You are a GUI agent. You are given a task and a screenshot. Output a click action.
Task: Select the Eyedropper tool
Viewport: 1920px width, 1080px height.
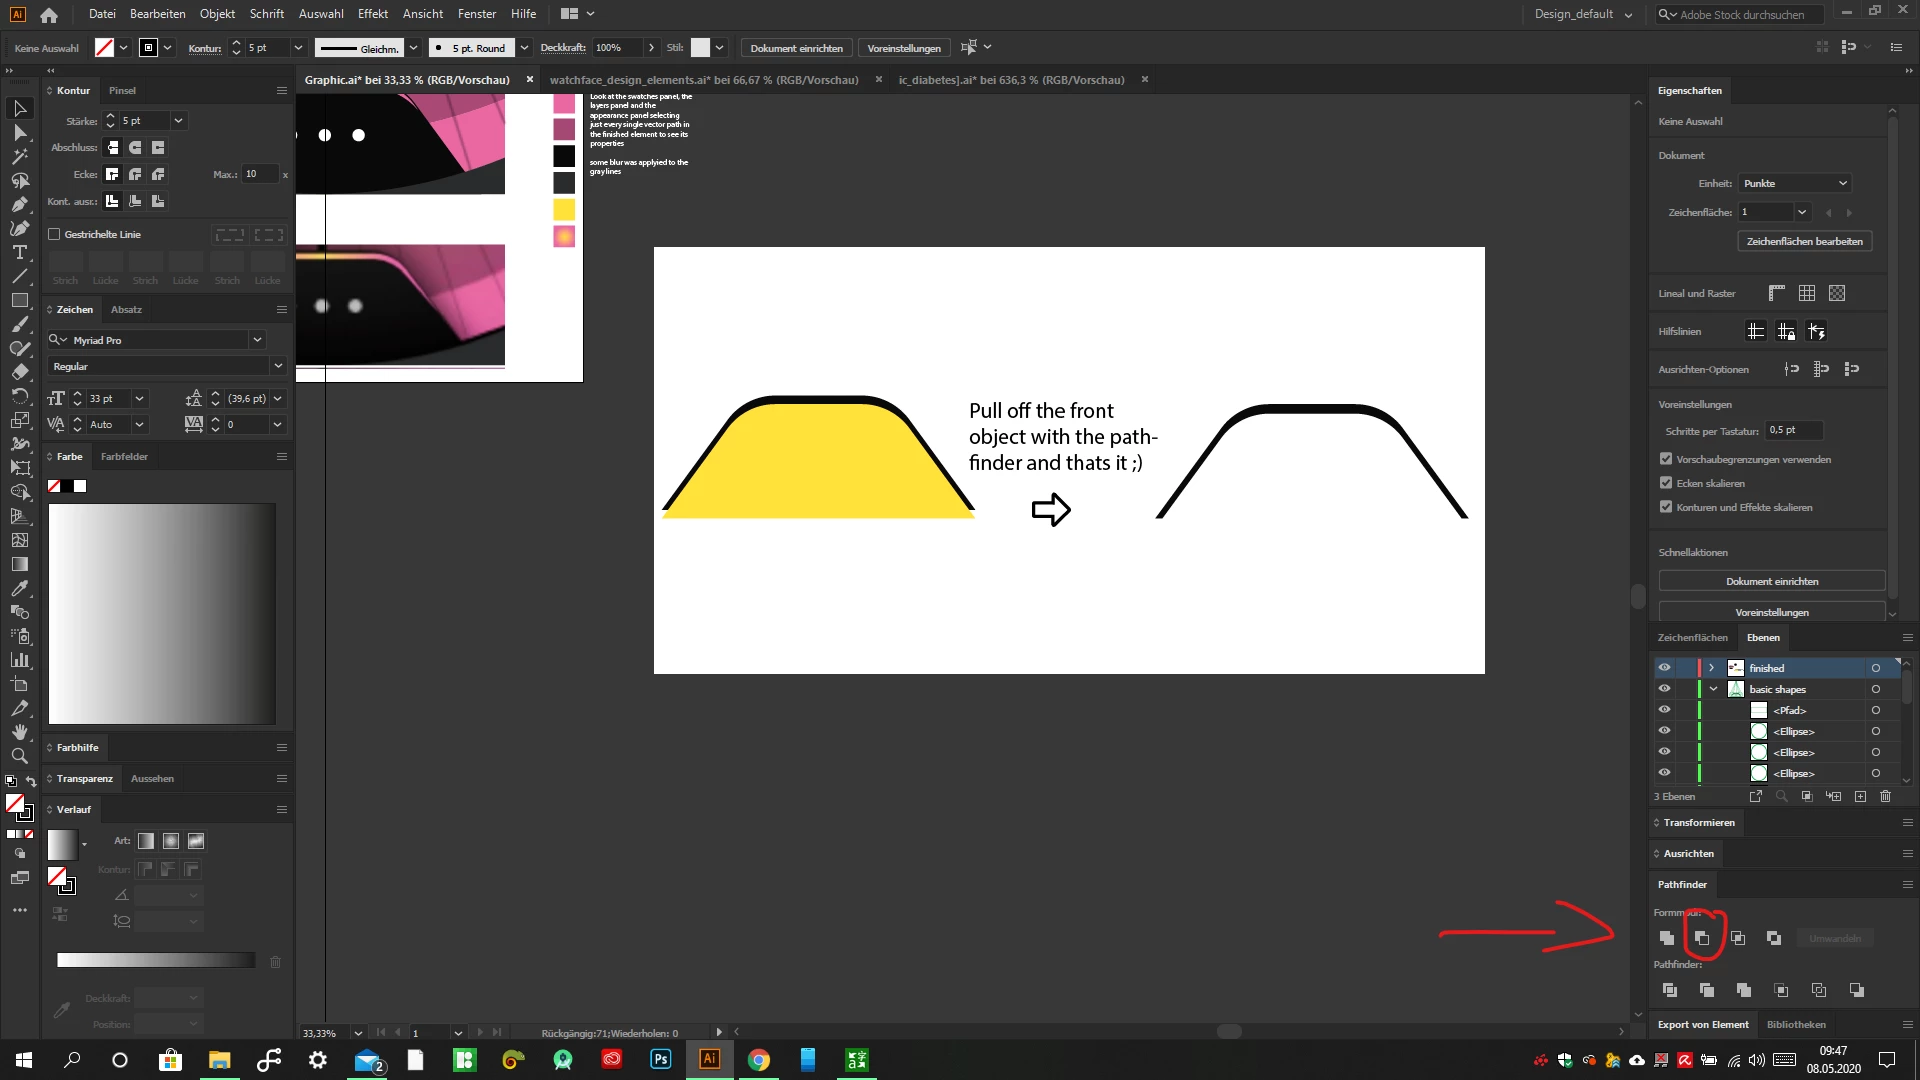pyautogui.click(x=19, y=589)
